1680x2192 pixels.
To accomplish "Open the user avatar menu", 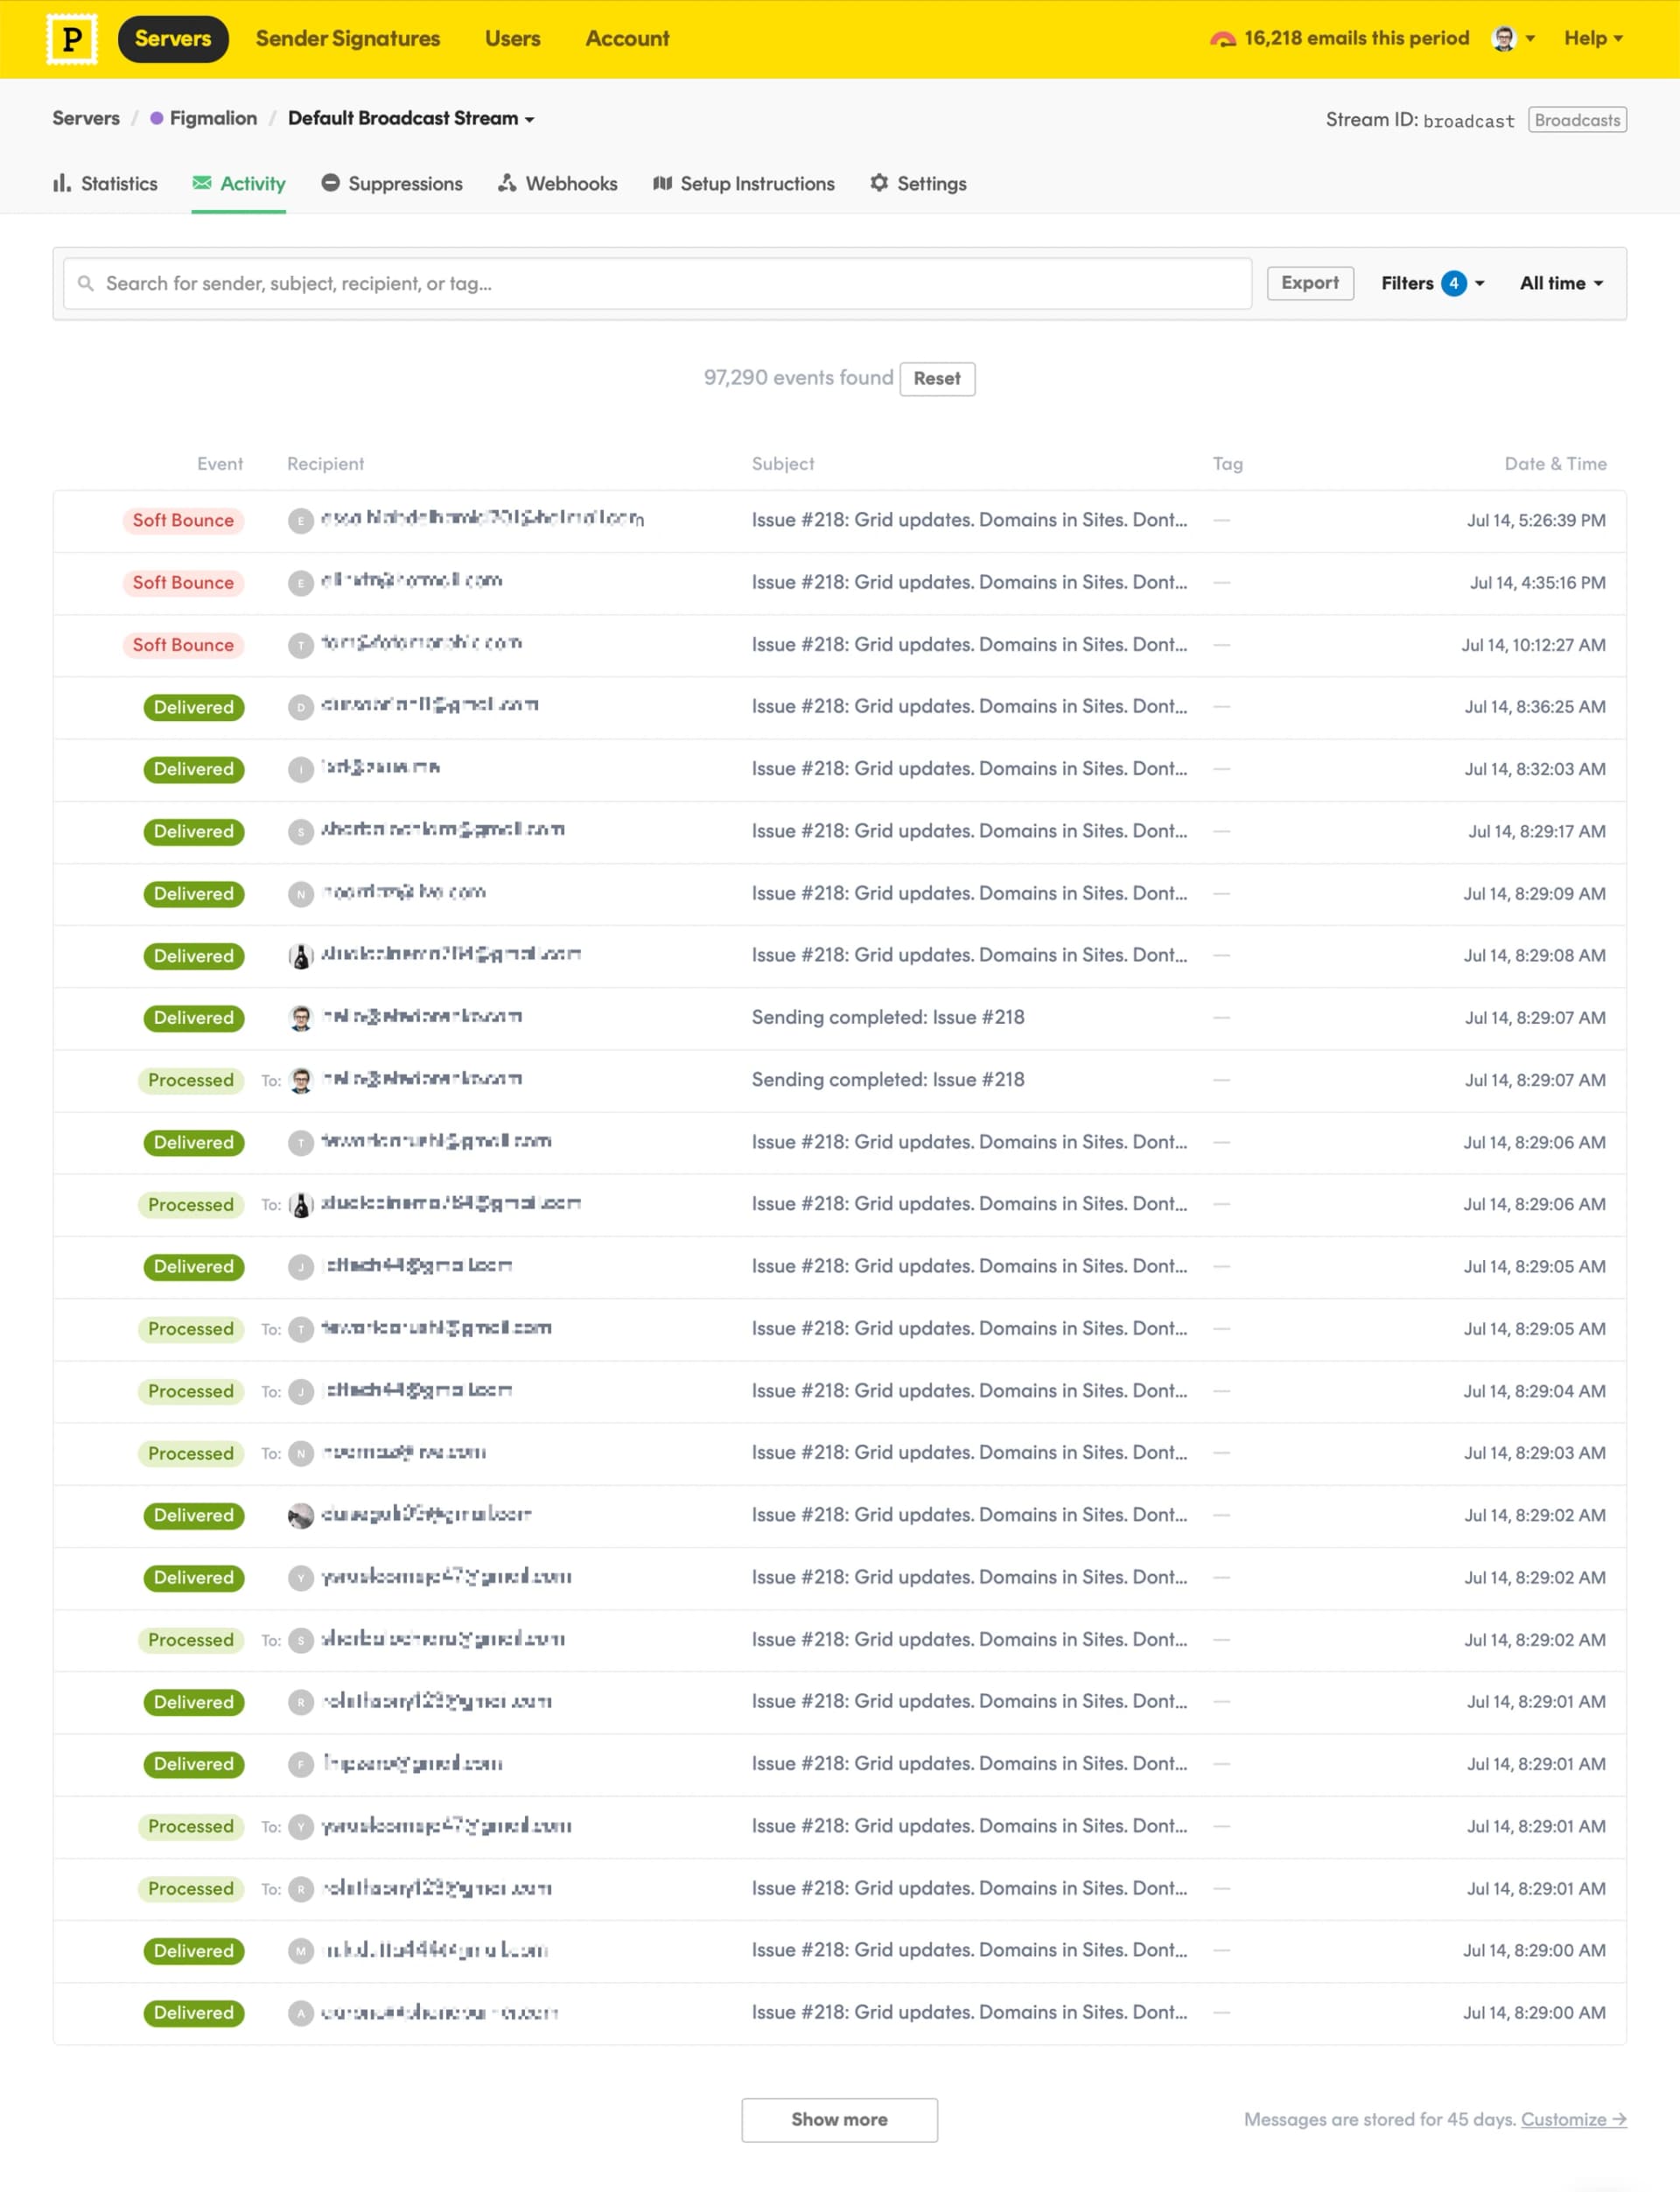I will [x=1513, y=39].
